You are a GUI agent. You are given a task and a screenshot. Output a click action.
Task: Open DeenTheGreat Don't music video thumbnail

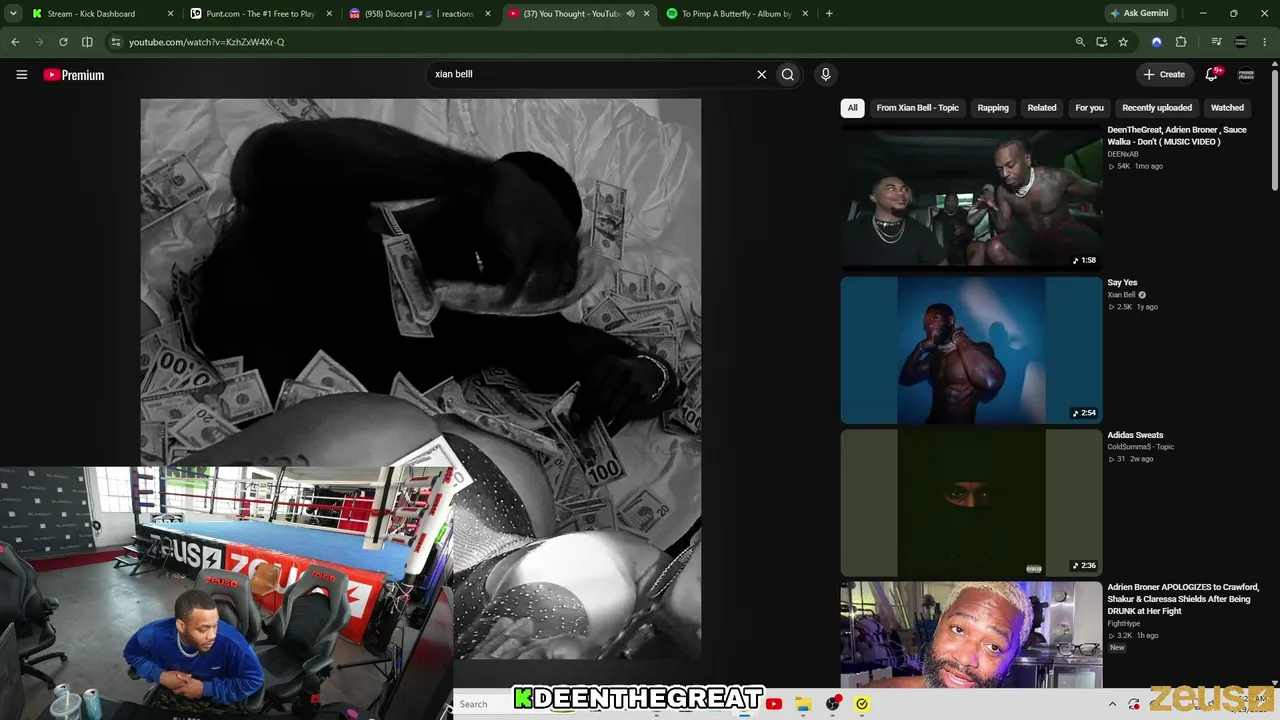971,197
